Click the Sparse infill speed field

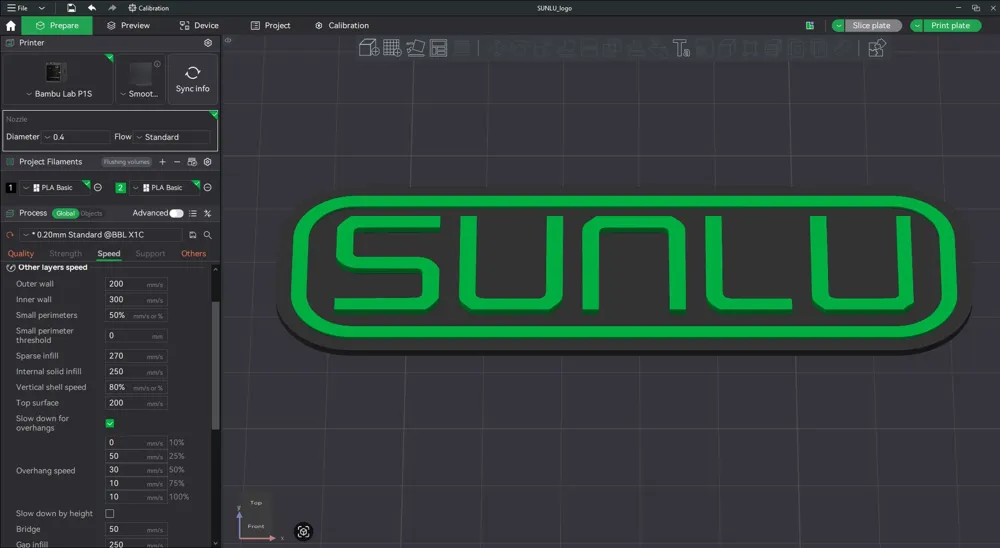pyautogui.click(x=136, y=356)
